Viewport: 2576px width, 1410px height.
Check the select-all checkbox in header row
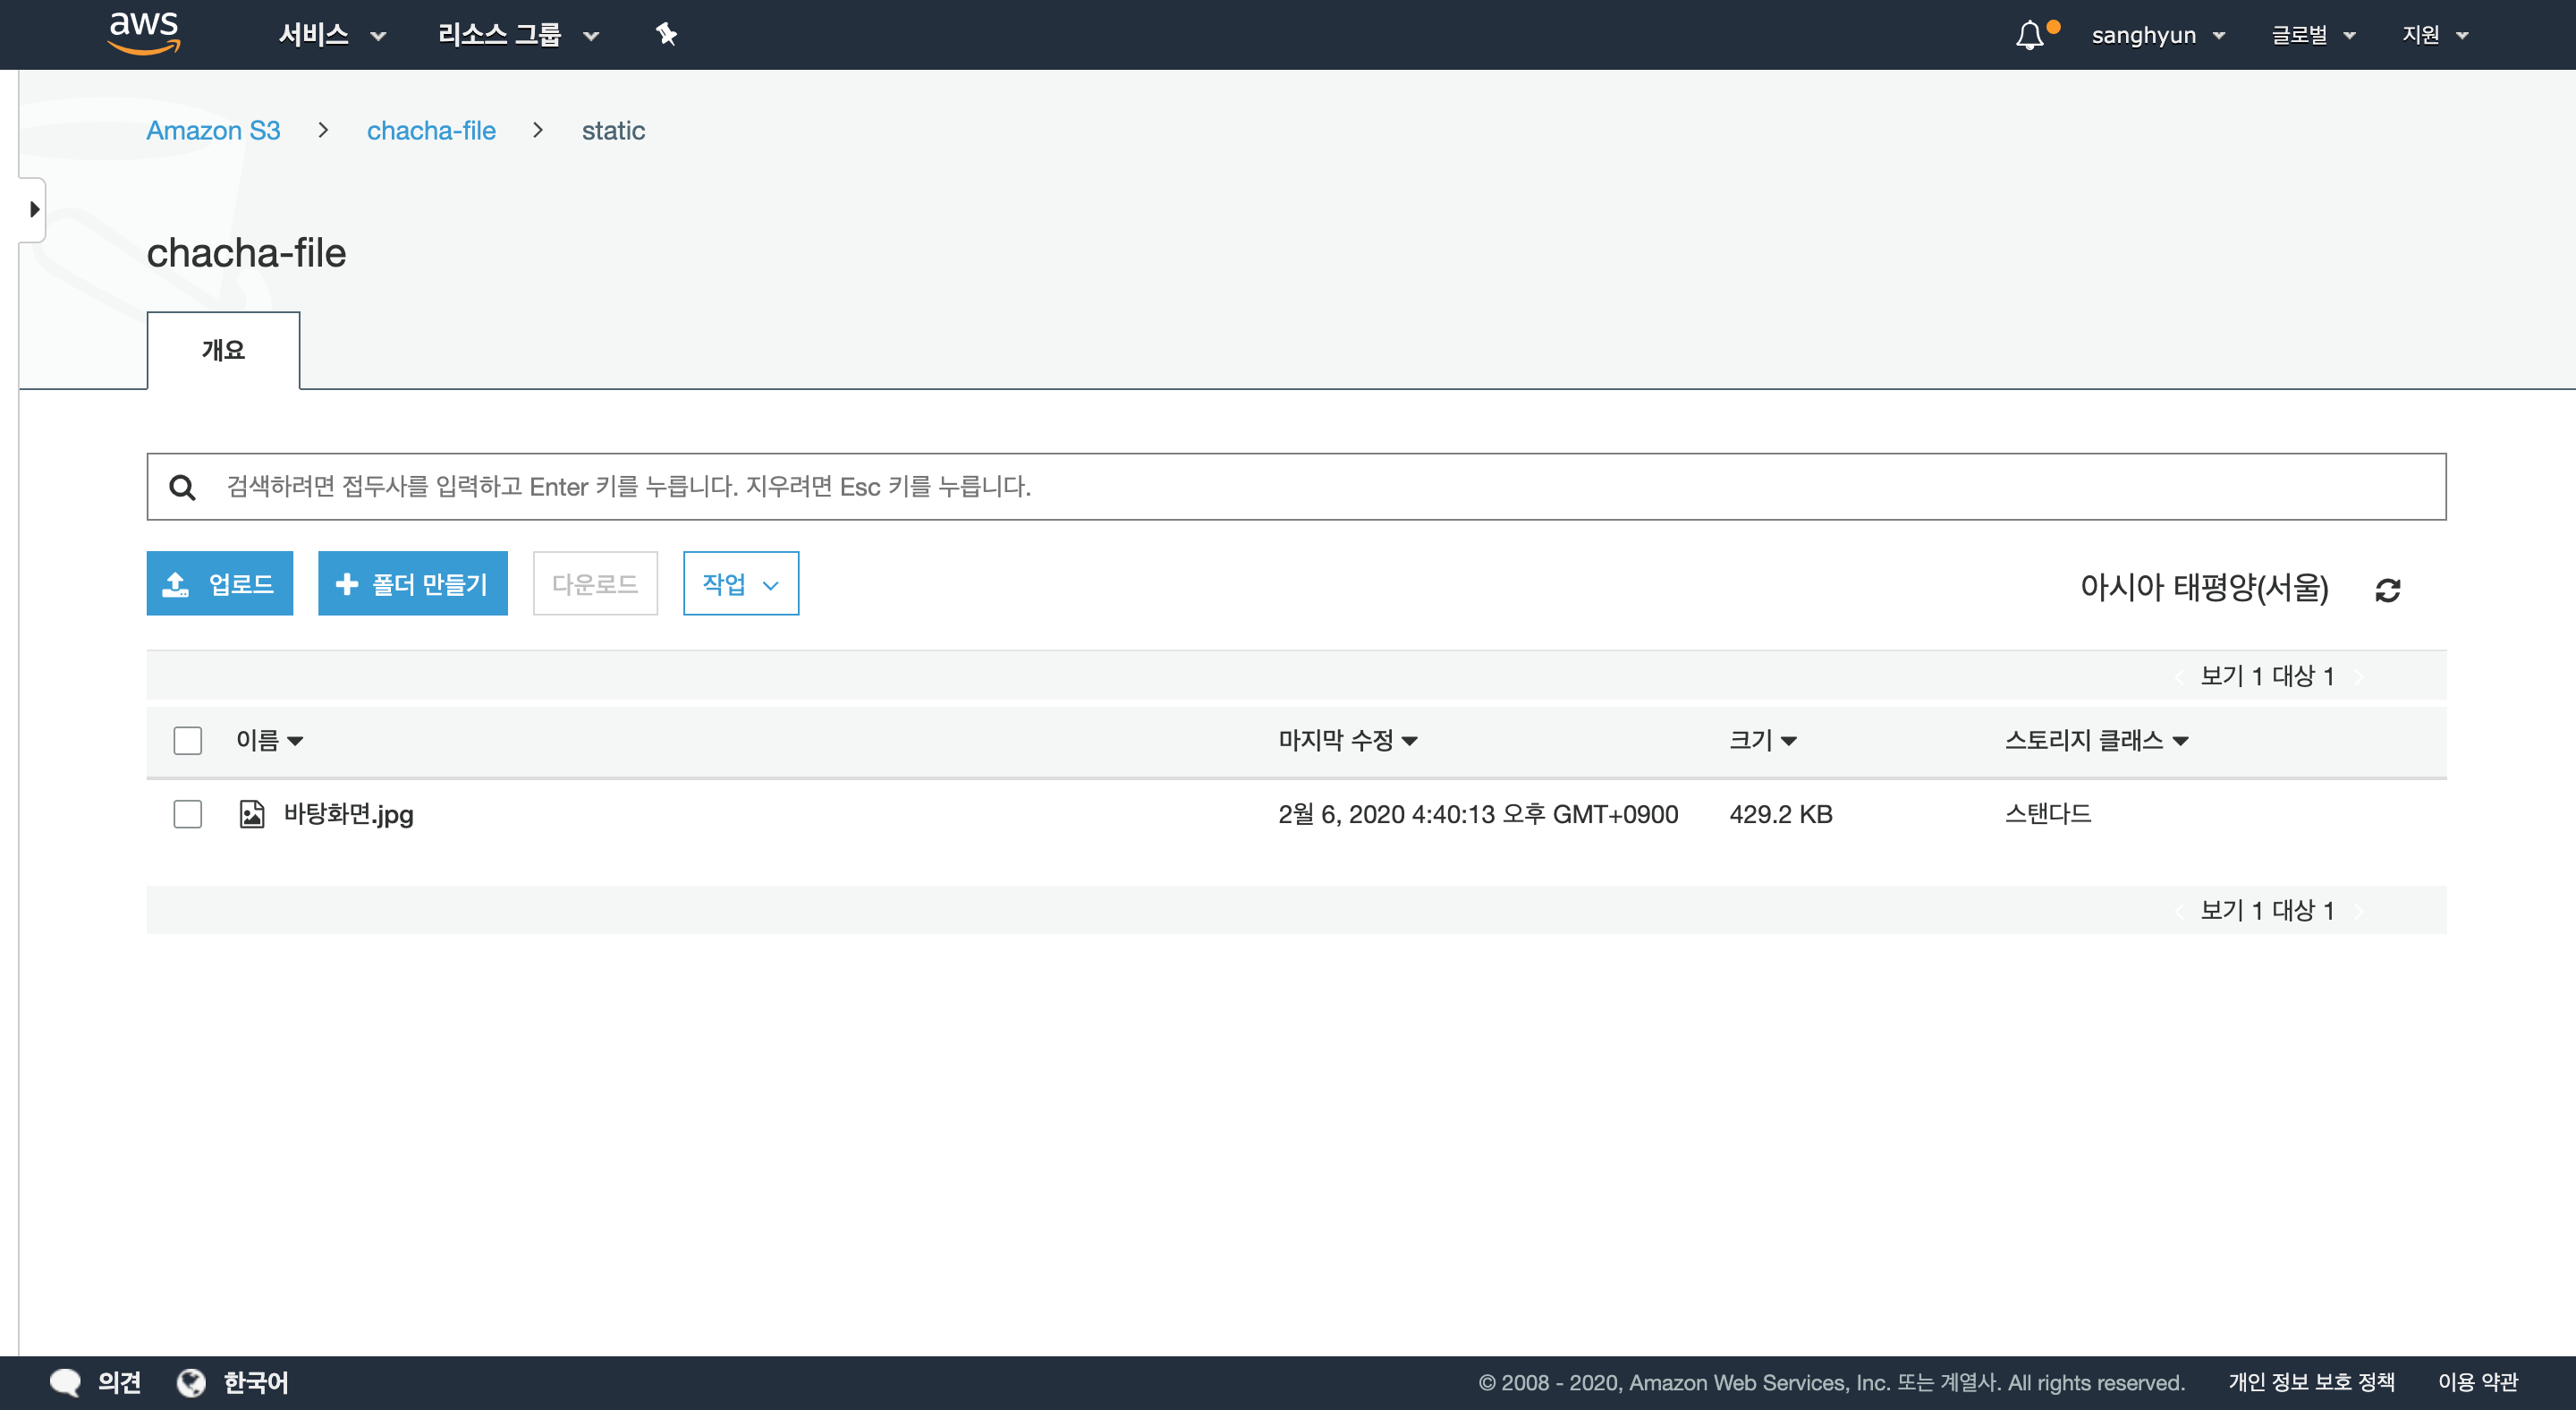188,740
